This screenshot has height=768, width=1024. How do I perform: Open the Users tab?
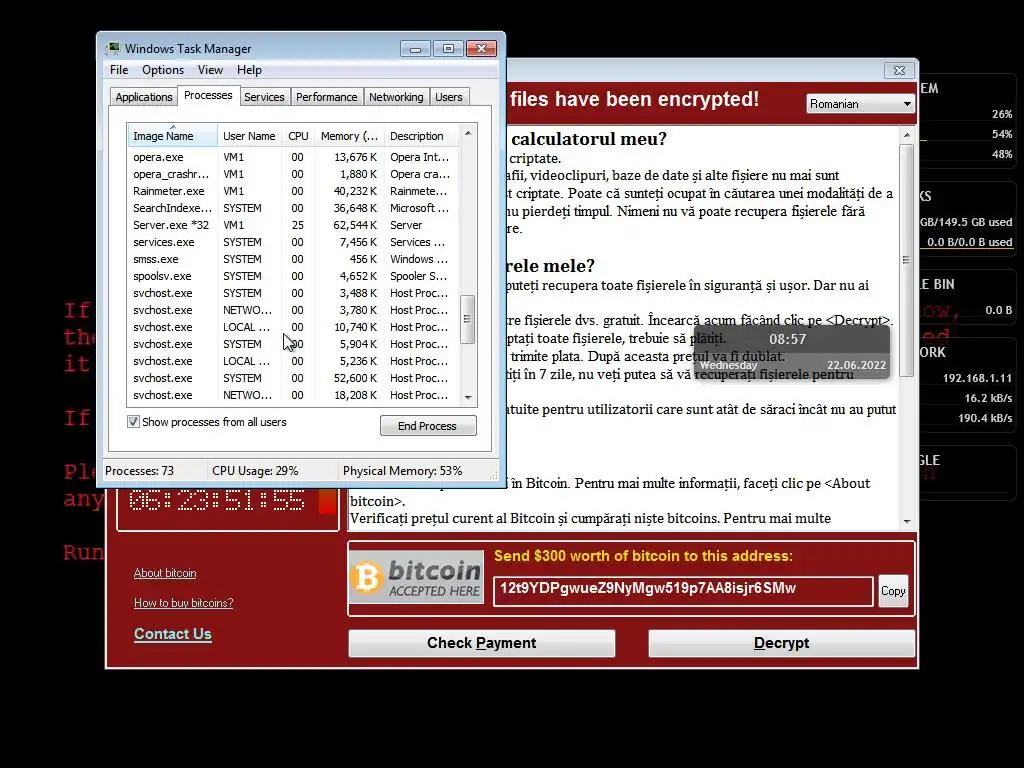[x=449, y=97]
